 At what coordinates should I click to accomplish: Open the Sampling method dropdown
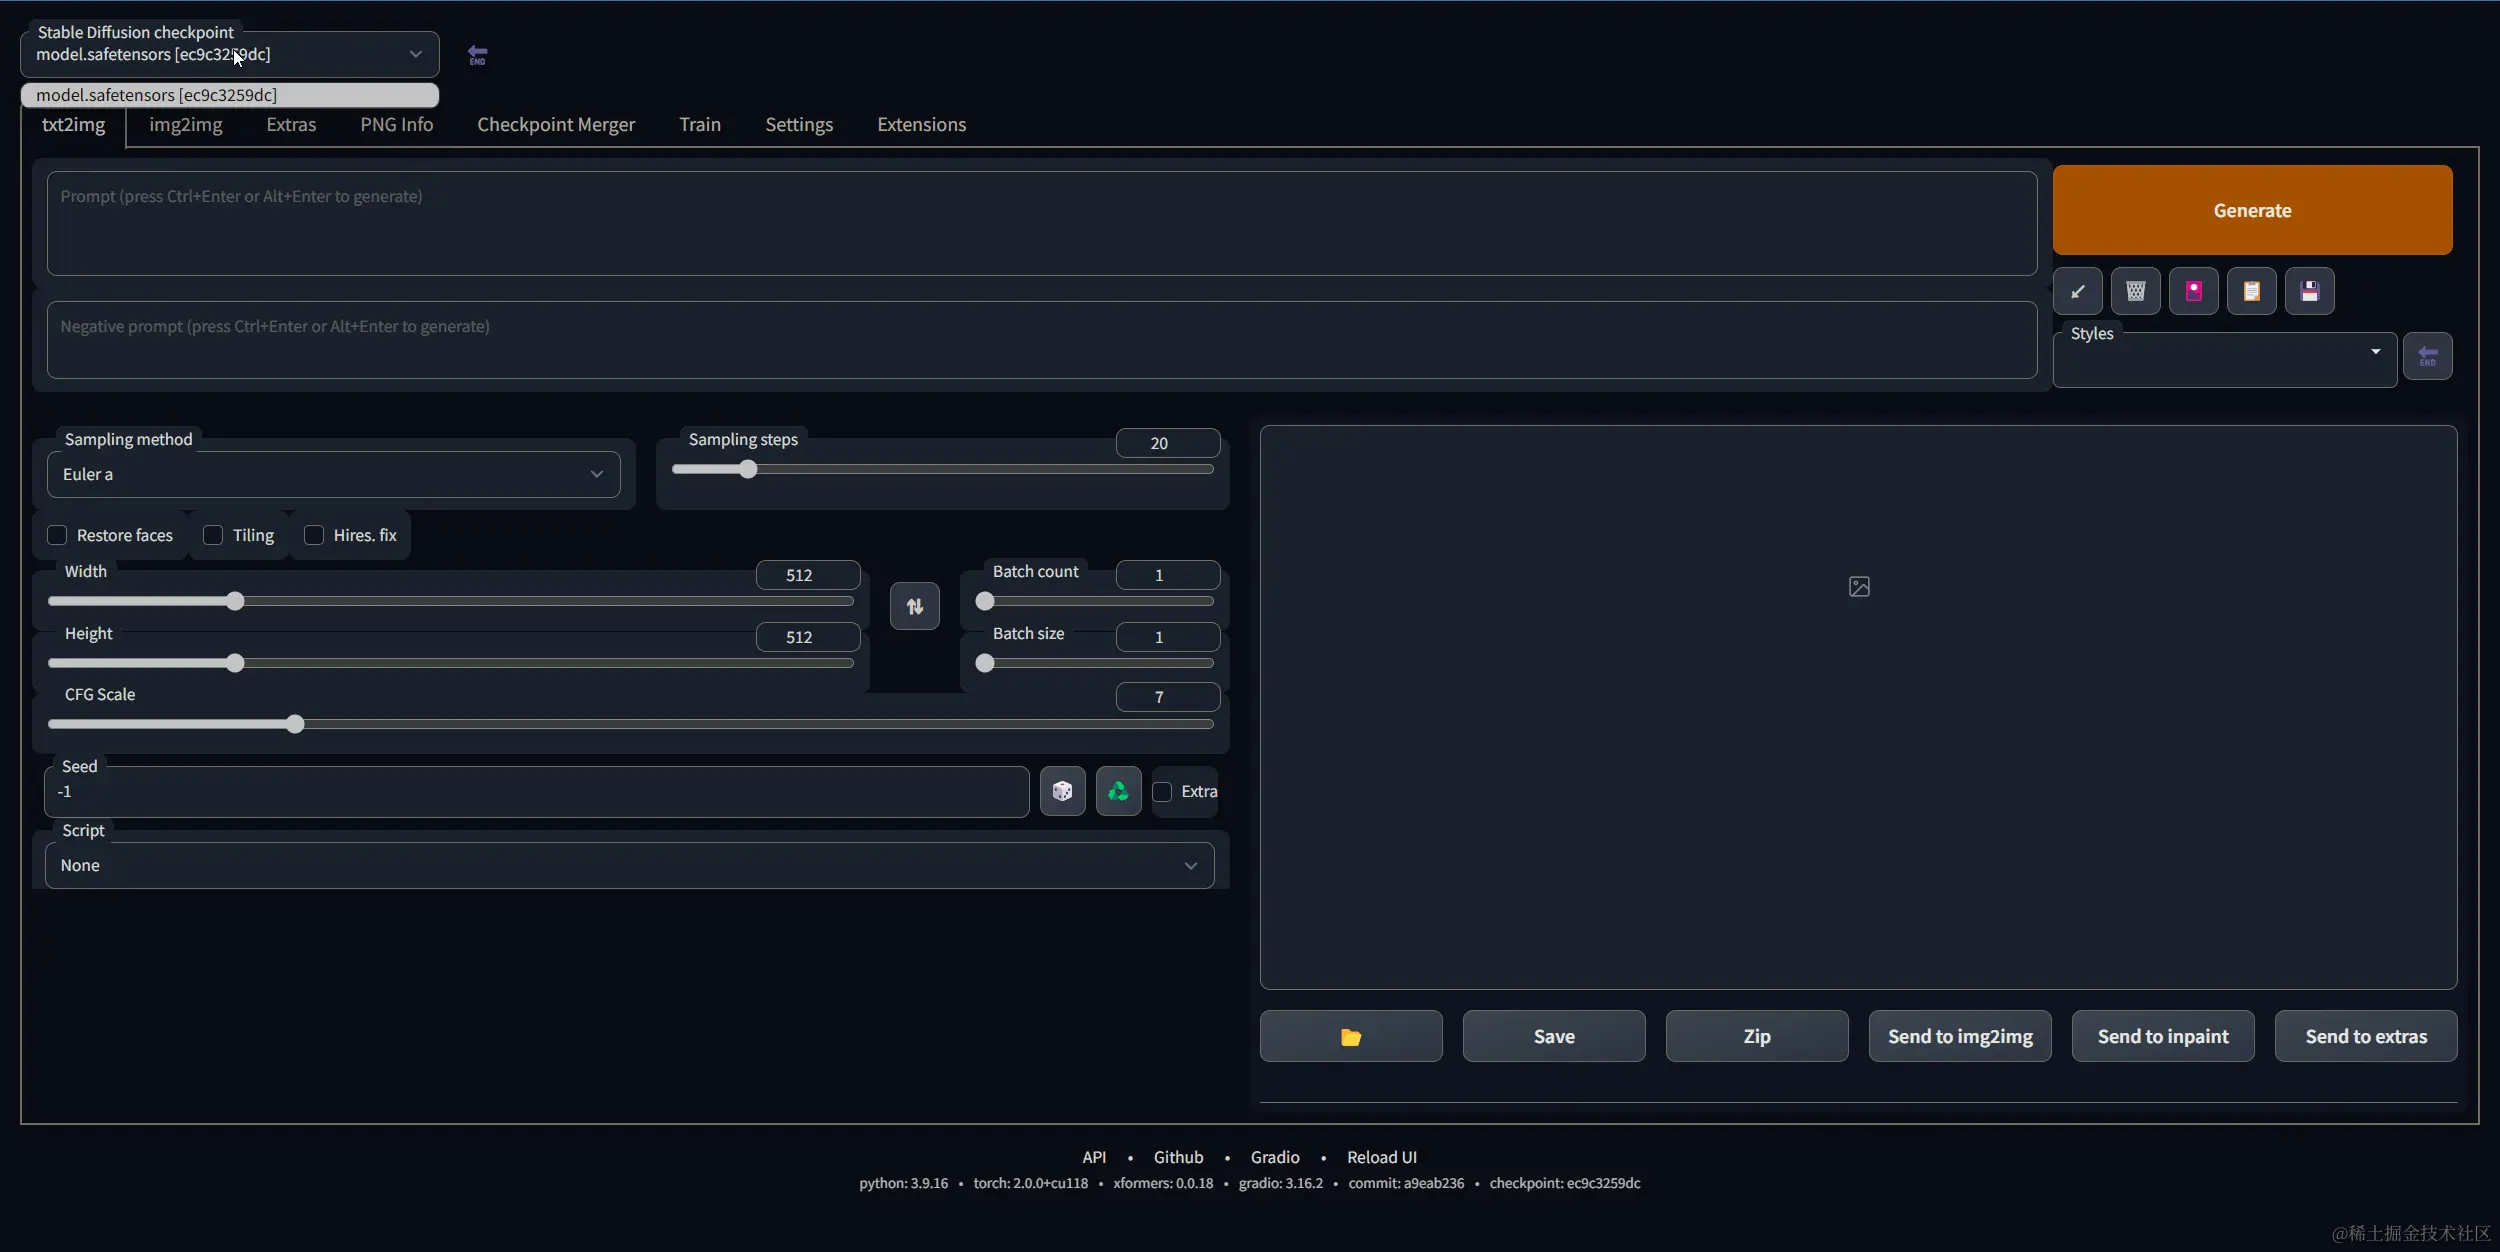333,474
